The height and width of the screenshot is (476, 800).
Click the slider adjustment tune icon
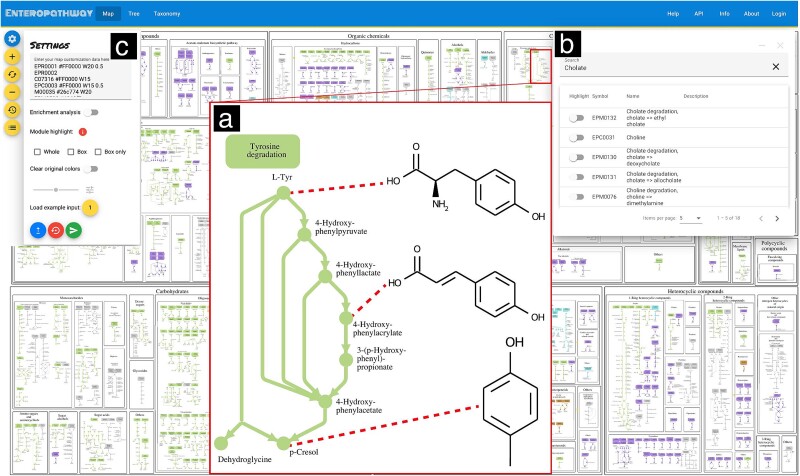pyautogui.click(x=90, y=190)
